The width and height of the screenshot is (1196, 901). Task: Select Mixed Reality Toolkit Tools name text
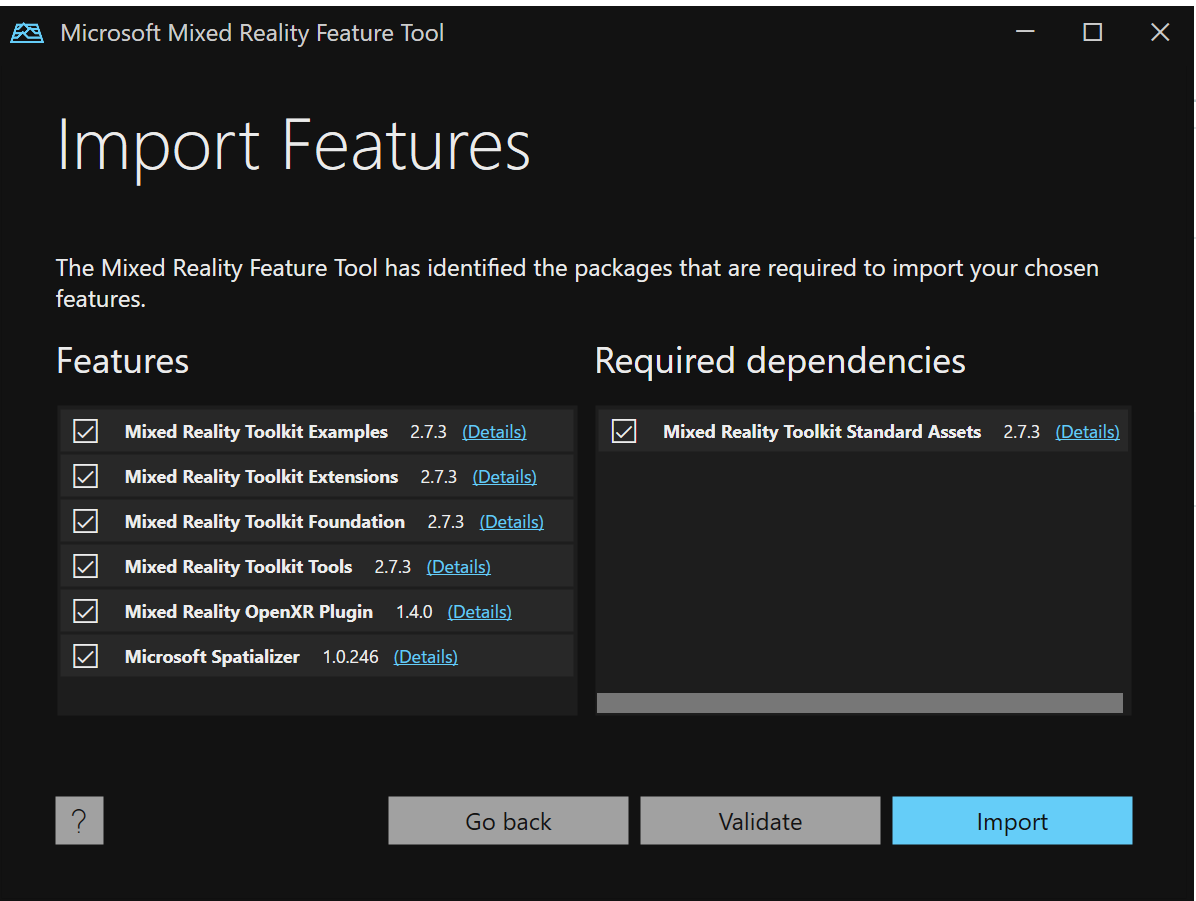(239, 567)
